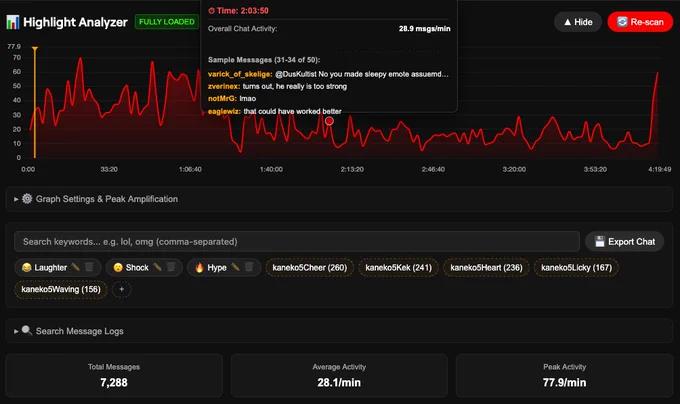Click the 28.9 msgs/min activity value
Image resolution: width=680 pixels, height=404 pixels.
[x=425, y=29]
